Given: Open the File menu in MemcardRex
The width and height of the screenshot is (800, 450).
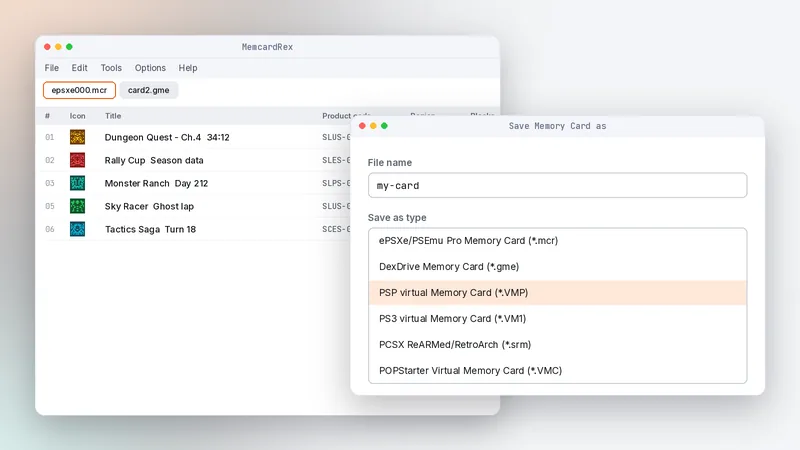Looking at the screenshot, I should point(52,68).
